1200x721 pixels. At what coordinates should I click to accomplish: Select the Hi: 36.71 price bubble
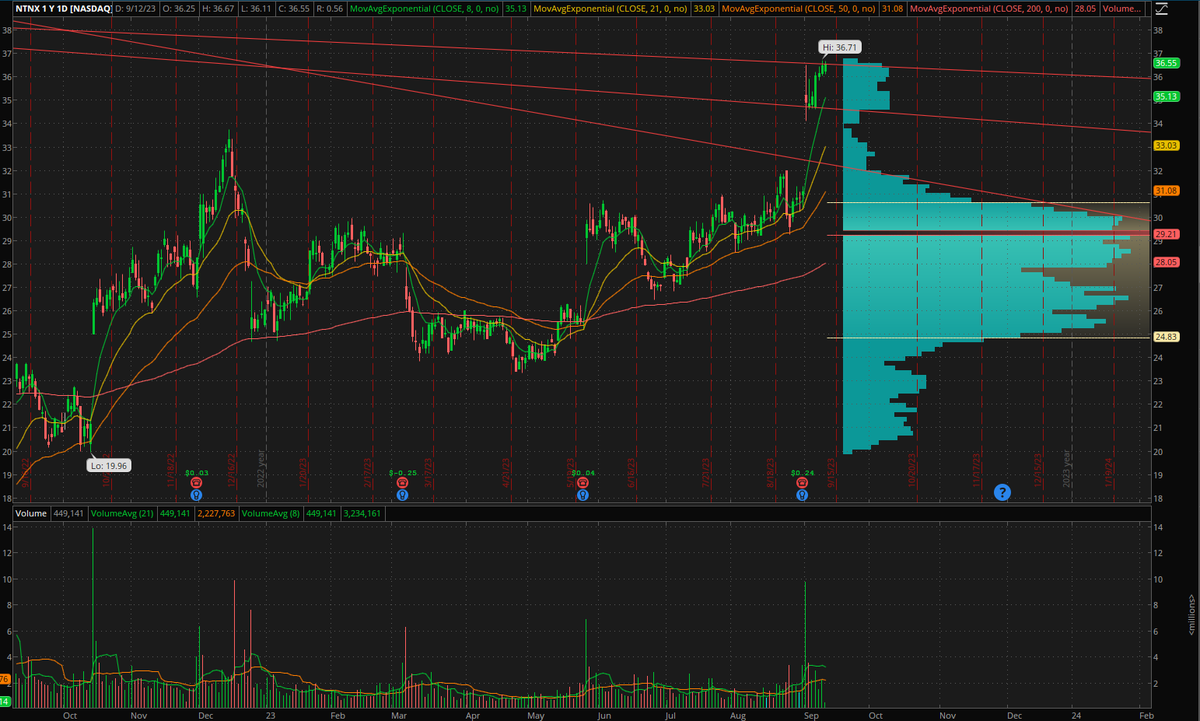pyautogui.click(x=839, y=47)
